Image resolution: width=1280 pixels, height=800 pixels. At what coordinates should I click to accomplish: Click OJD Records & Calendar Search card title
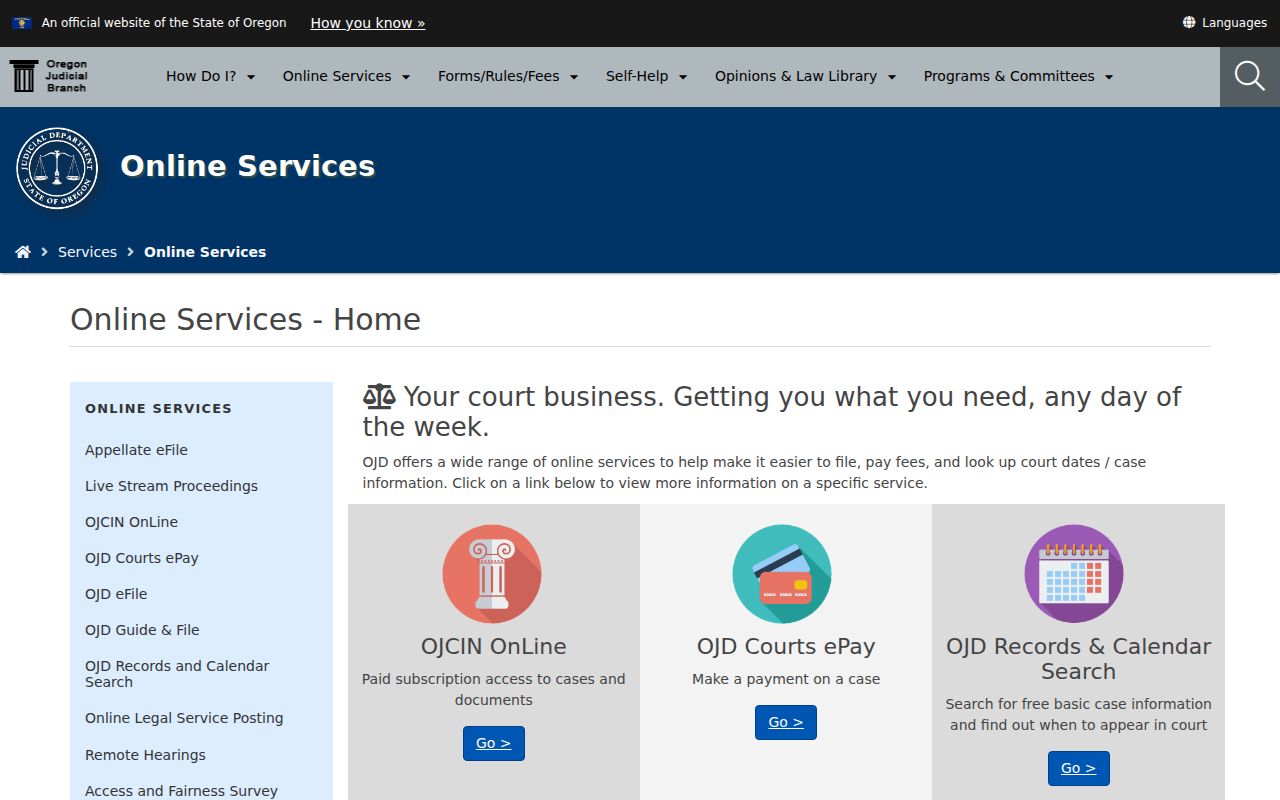1079,659
